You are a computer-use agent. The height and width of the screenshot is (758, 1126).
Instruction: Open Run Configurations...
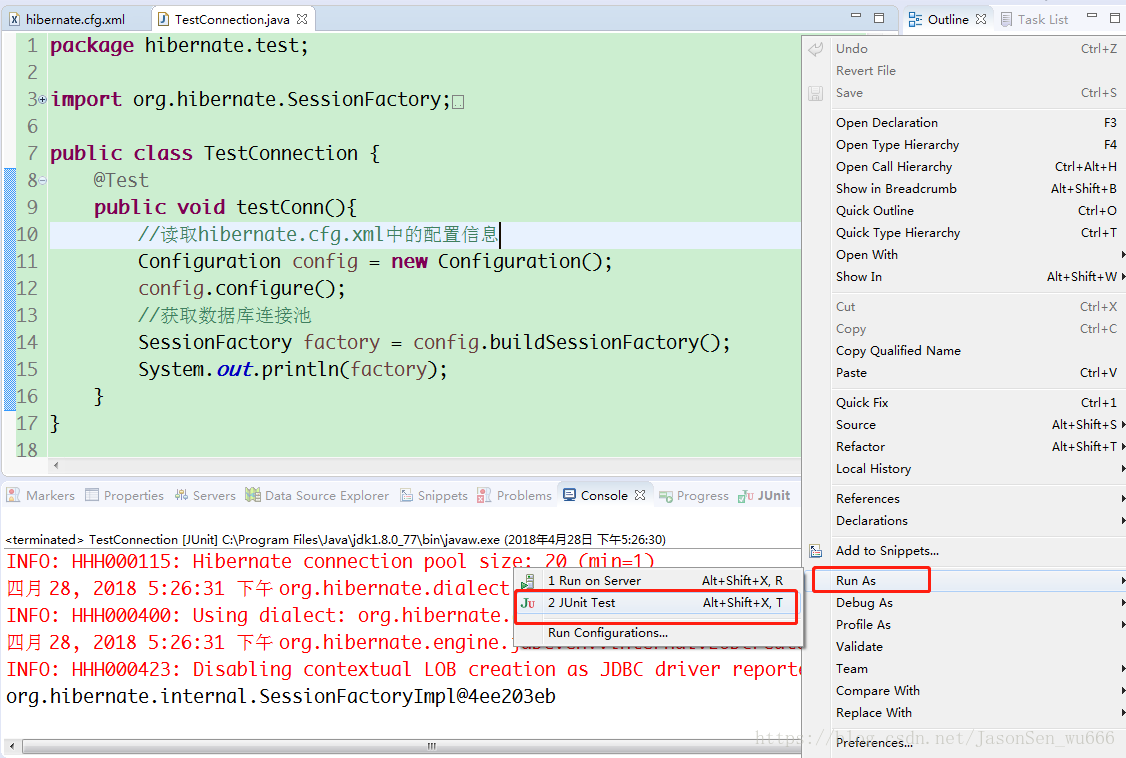(x=658, y=633)
